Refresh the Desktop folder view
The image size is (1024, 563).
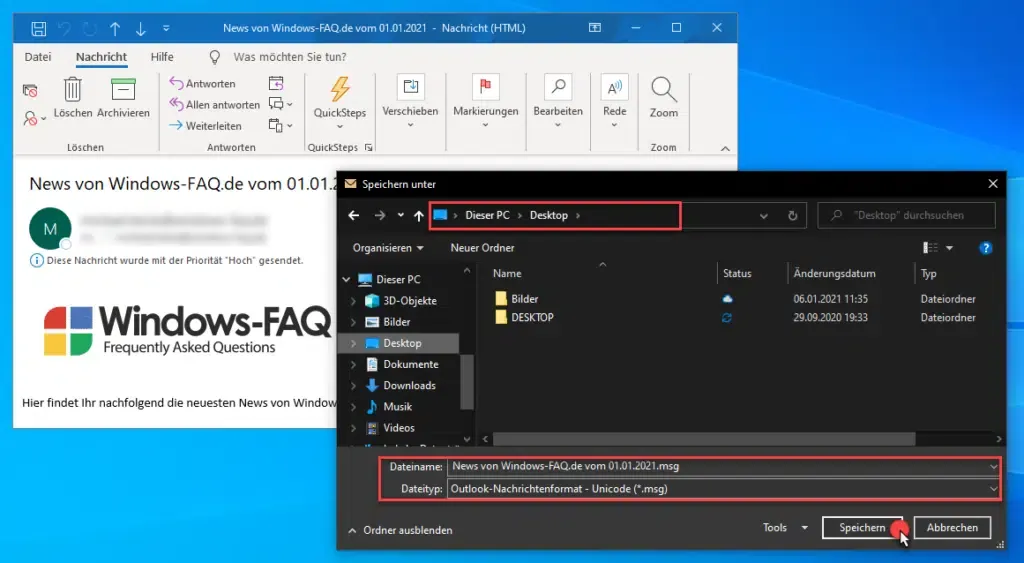coord(792,216)
